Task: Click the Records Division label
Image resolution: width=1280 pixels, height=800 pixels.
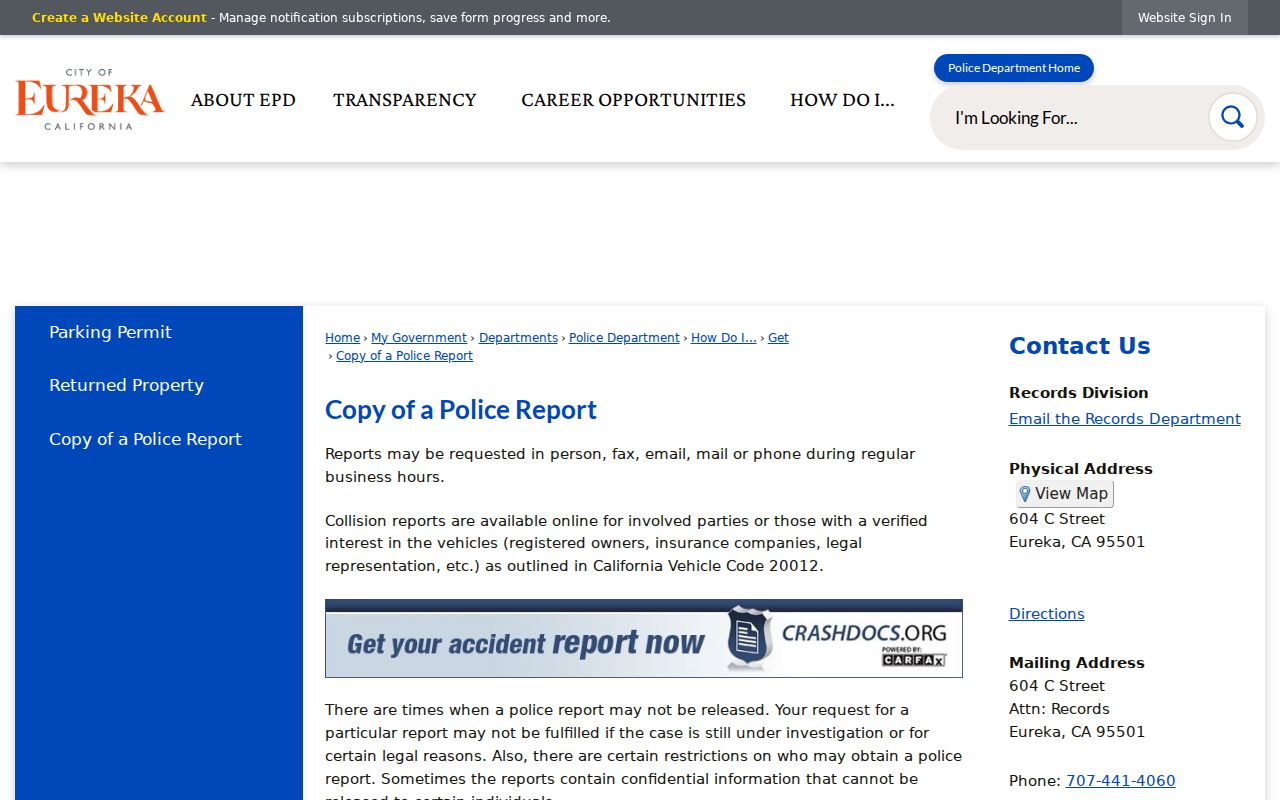Action: pos(1078,393)
